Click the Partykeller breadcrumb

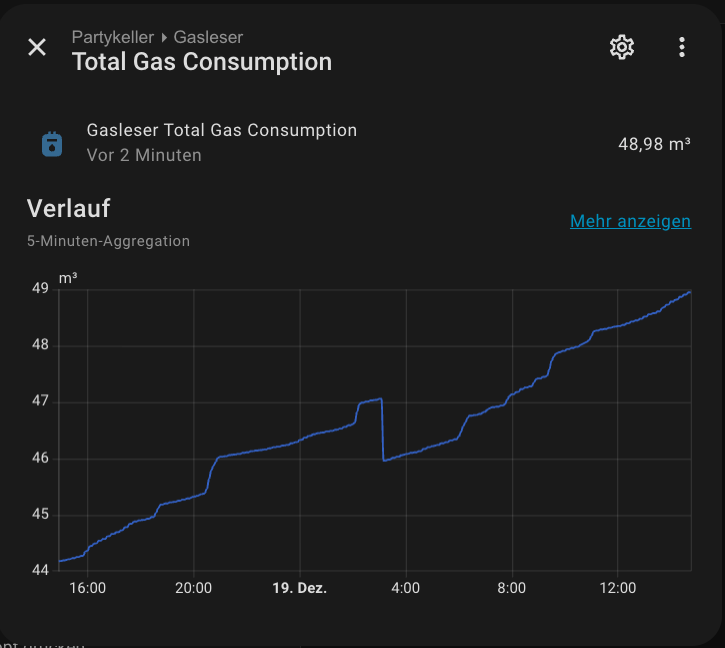pyautogui.click(x=112, y=37)
